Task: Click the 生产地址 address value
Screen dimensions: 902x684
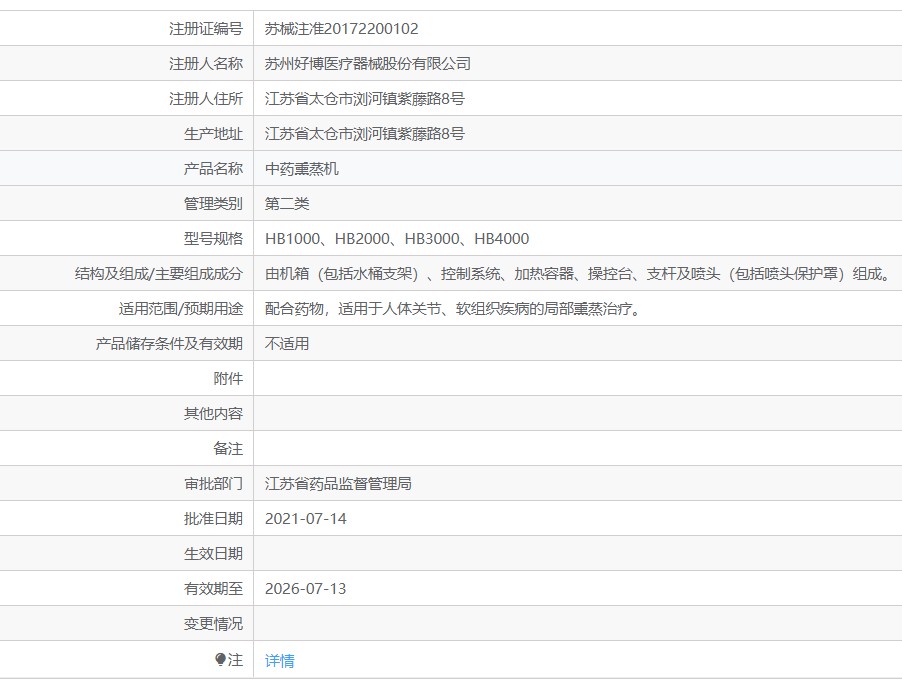Action: click(x=365, y=134)
